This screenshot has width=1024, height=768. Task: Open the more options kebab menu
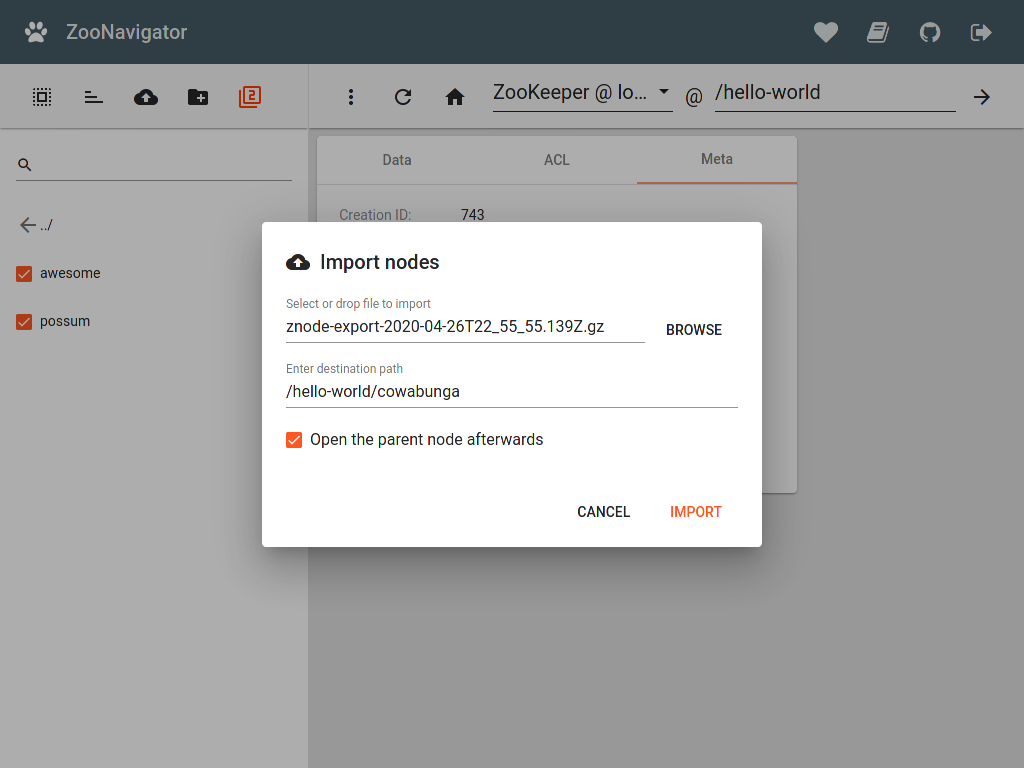pos(351,96)
